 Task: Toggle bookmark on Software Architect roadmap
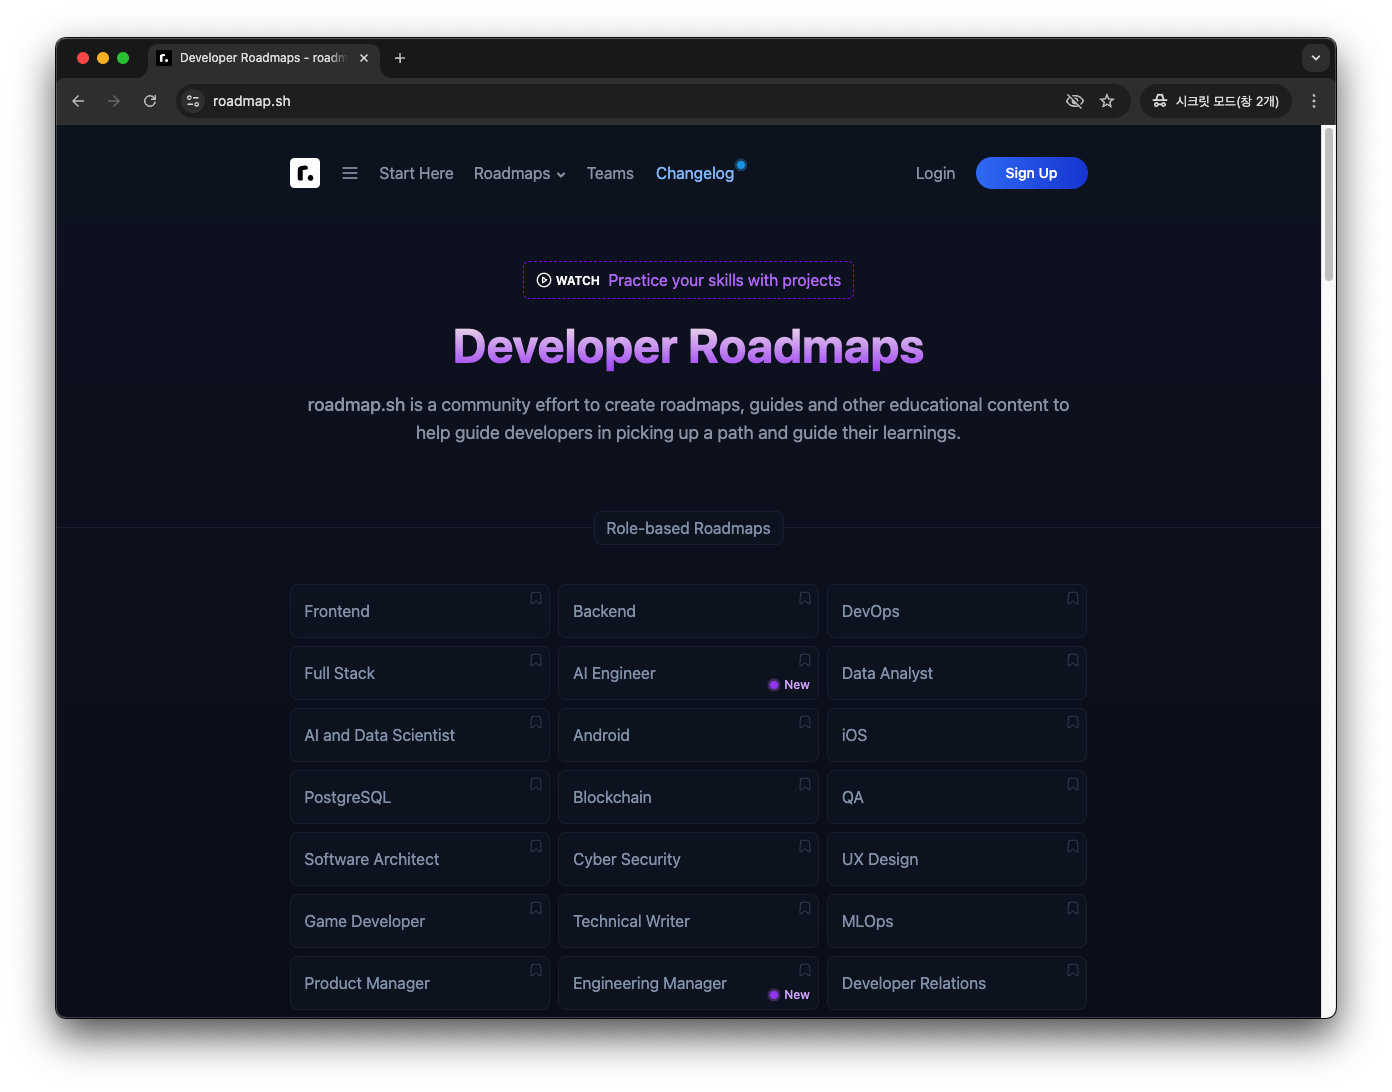click(536, 846)
